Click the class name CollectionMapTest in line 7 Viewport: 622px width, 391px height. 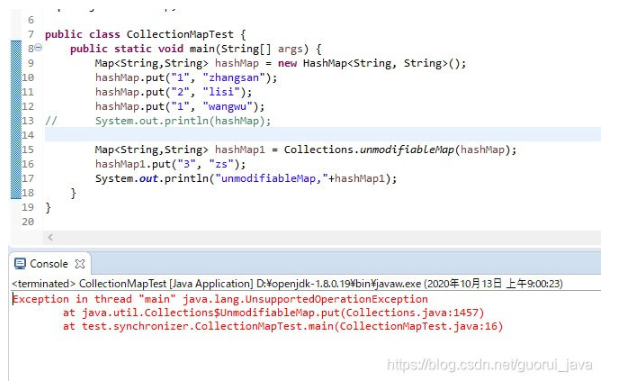coord(180,34)
